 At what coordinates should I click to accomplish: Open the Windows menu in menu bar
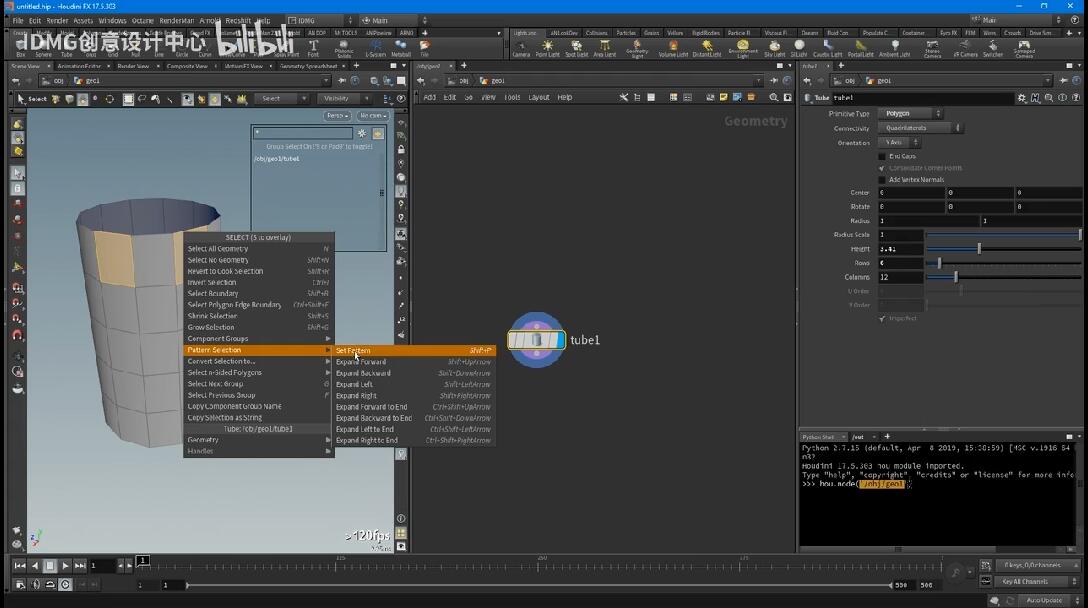[x=112, y=20]
